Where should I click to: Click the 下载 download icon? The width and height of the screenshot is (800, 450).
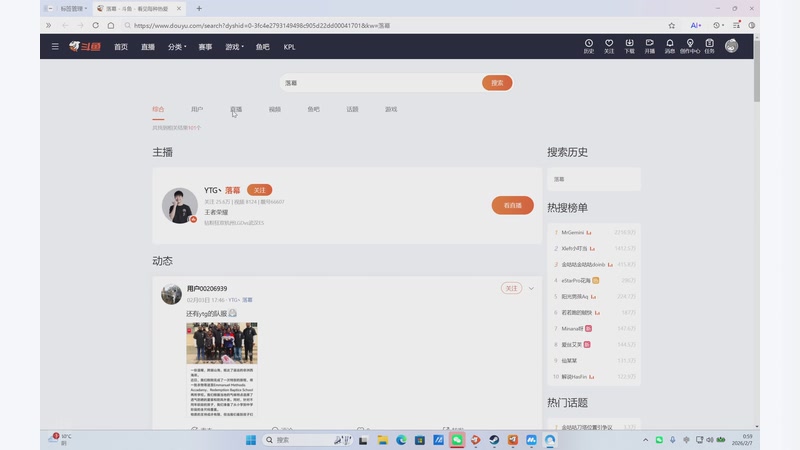tap(629, 46)
